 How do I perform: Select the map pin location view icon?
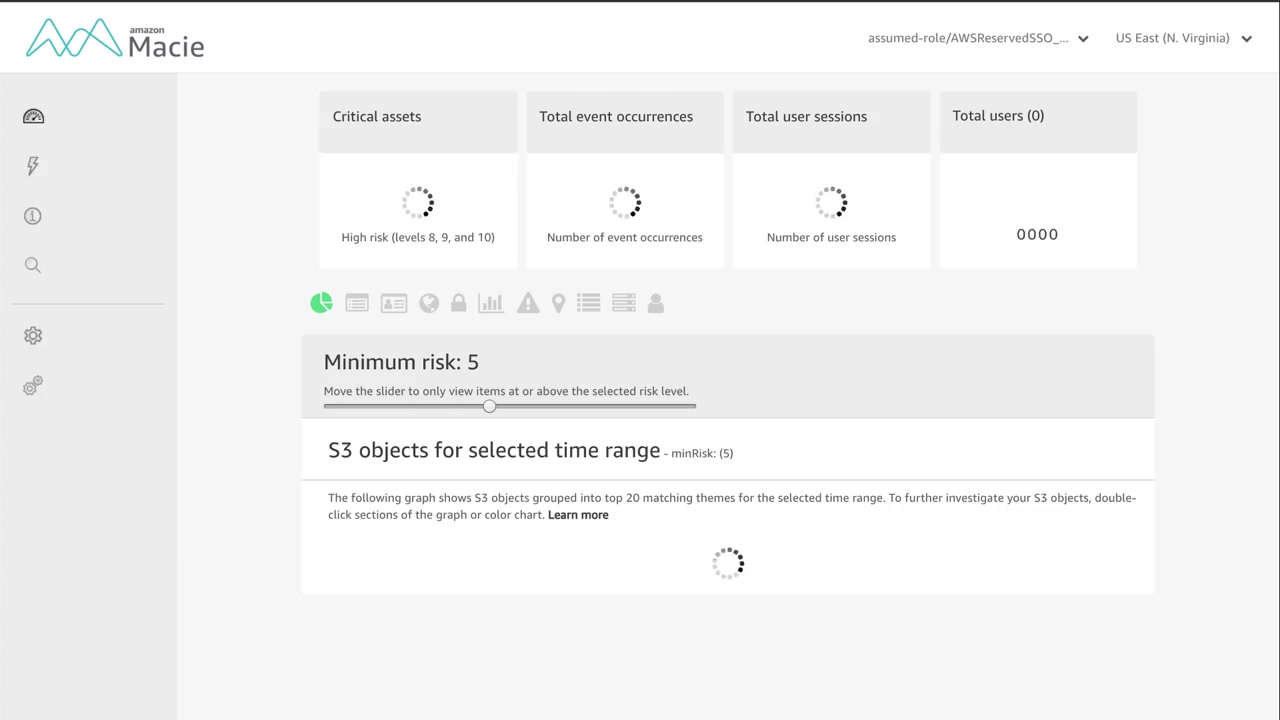(559, 303)
